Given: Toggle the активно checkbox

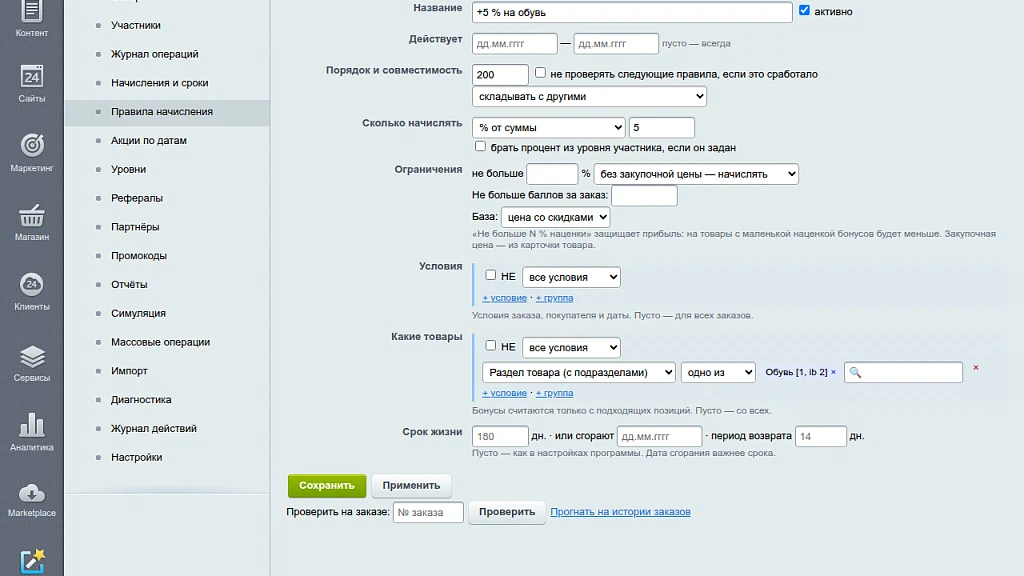Looking at the screenshot, I should [x=804, y=10].
